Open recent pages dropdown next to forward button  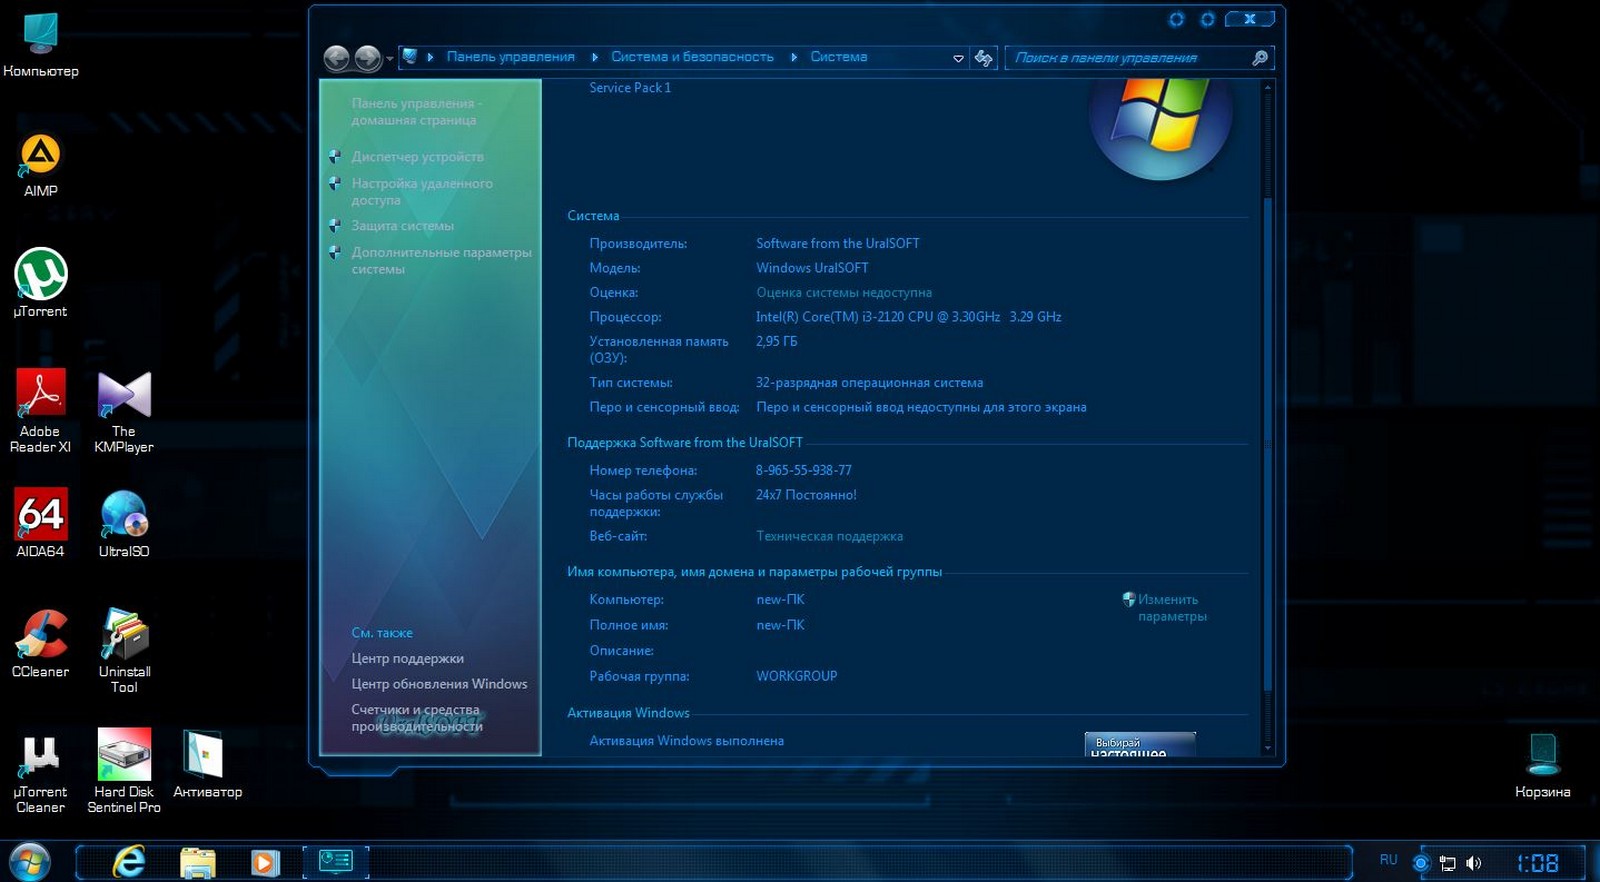(x=389, y=59)
